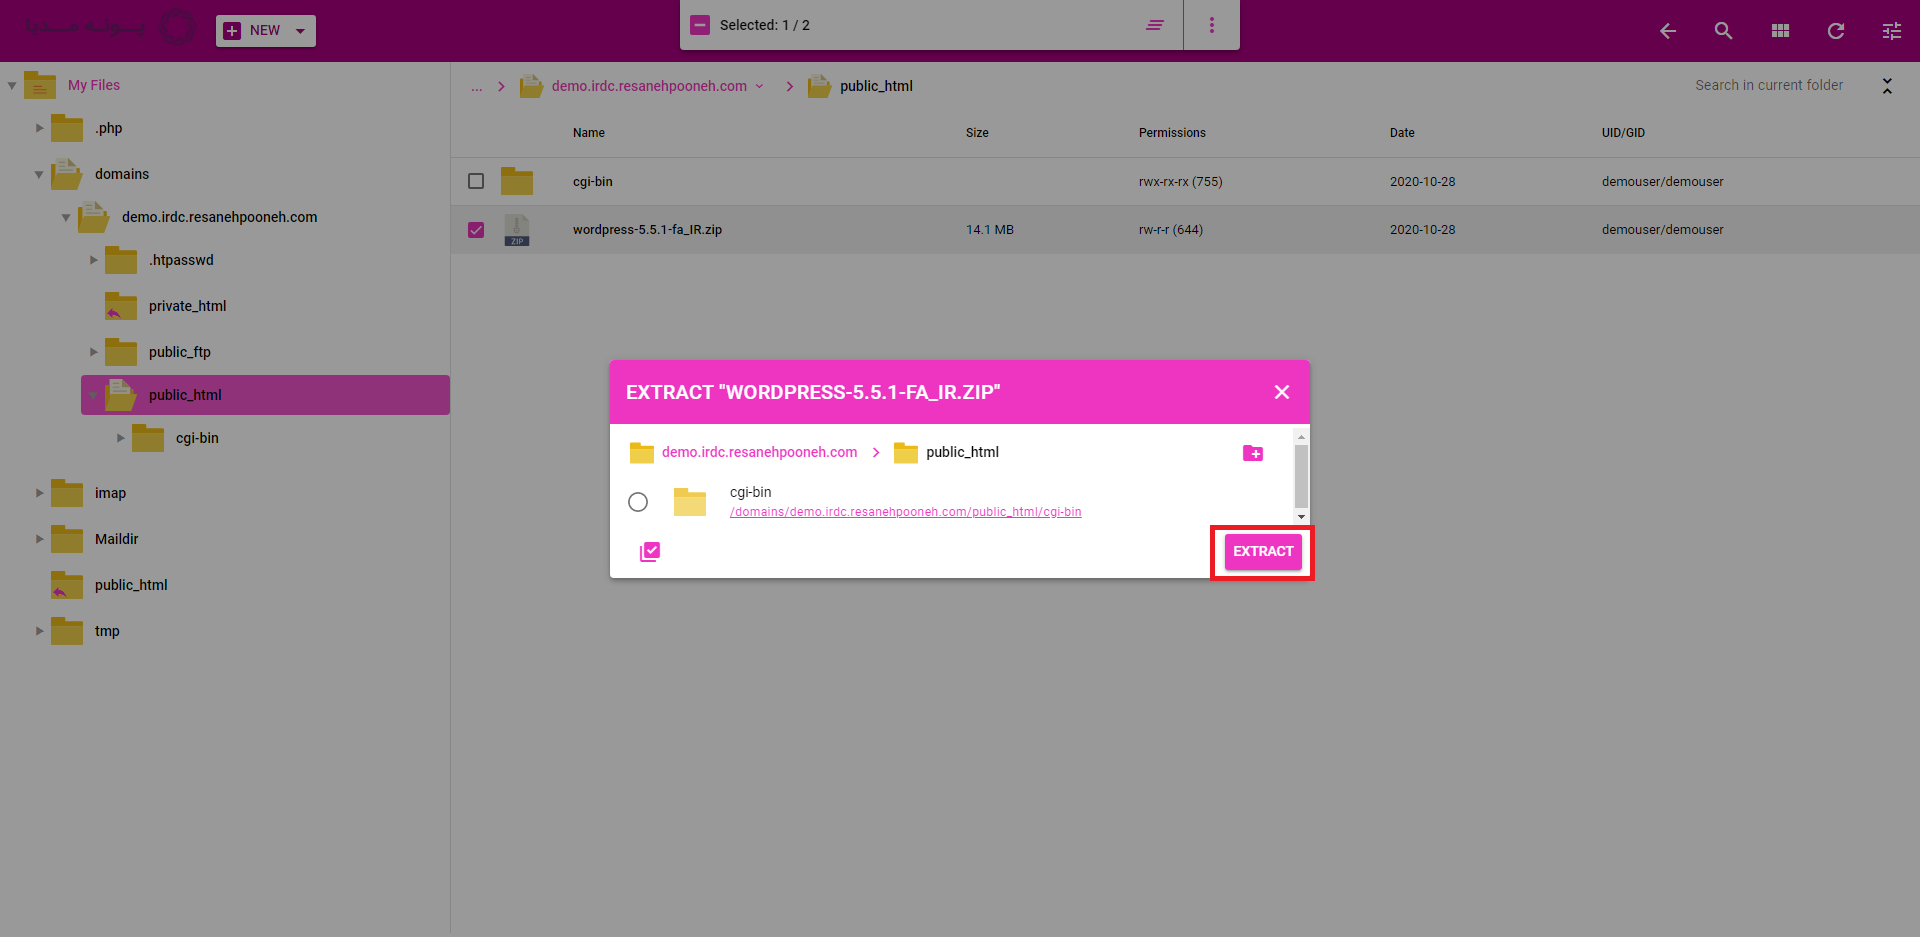Select root-level public_html shortcut in tree

pyautogui.click(x=131, y=585)
